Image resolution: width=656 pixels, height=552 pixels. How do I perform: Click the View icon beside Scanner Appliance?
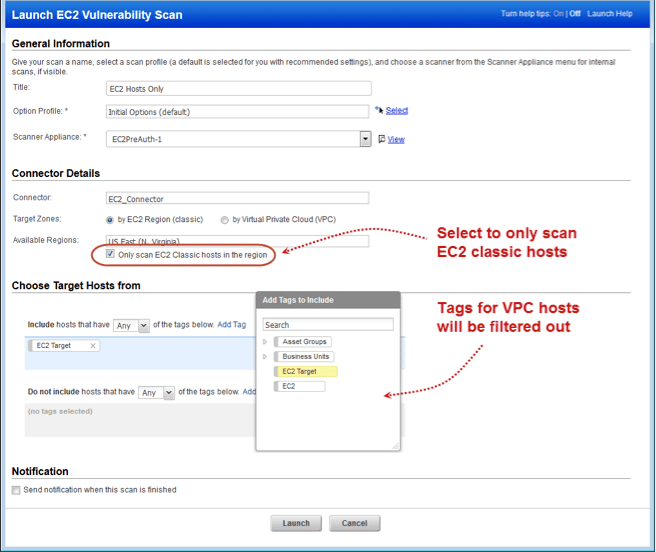pyautogui.click(x=382, y=139)
